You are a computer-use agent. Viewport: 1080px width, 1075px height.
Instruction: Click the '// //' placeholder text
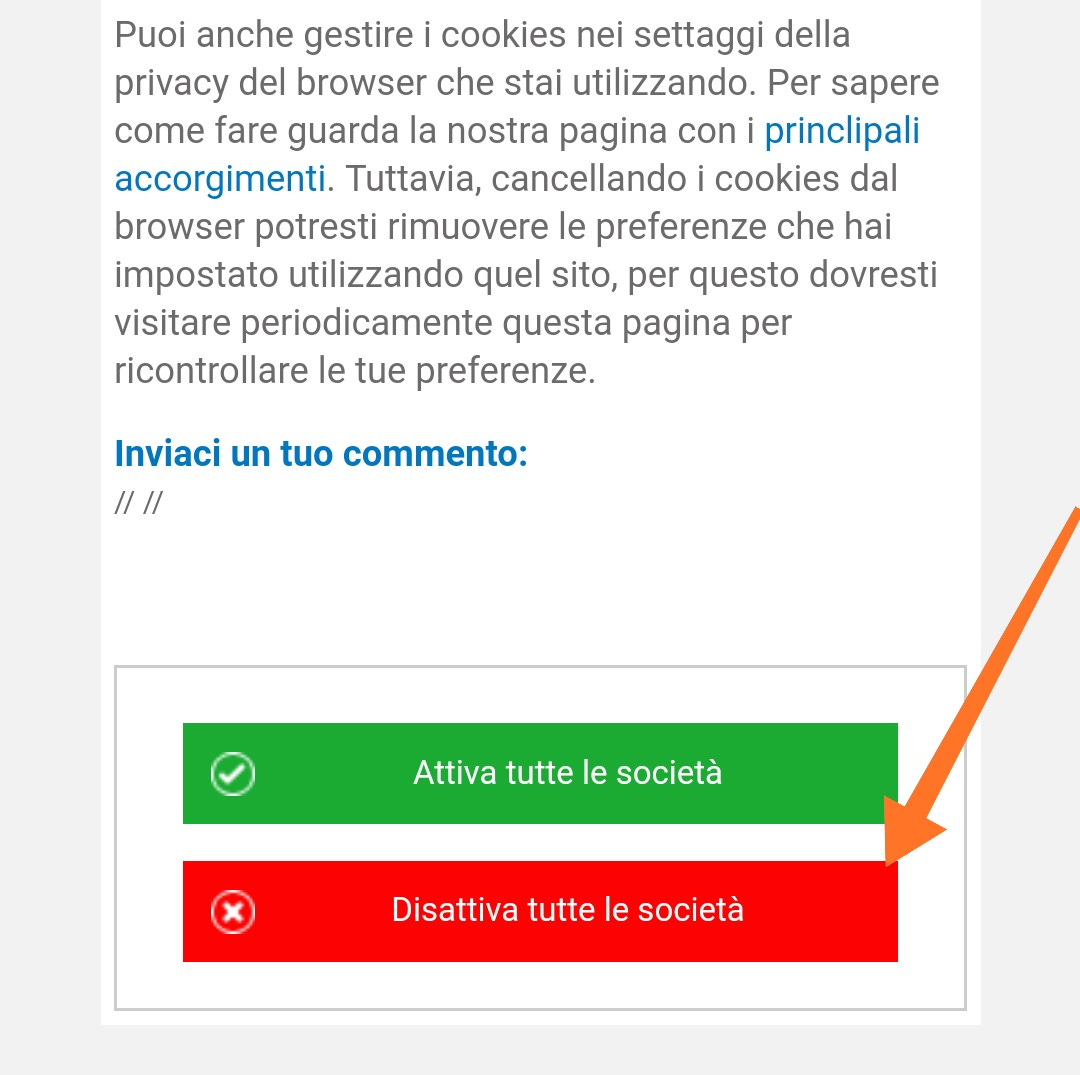point(138,502)
